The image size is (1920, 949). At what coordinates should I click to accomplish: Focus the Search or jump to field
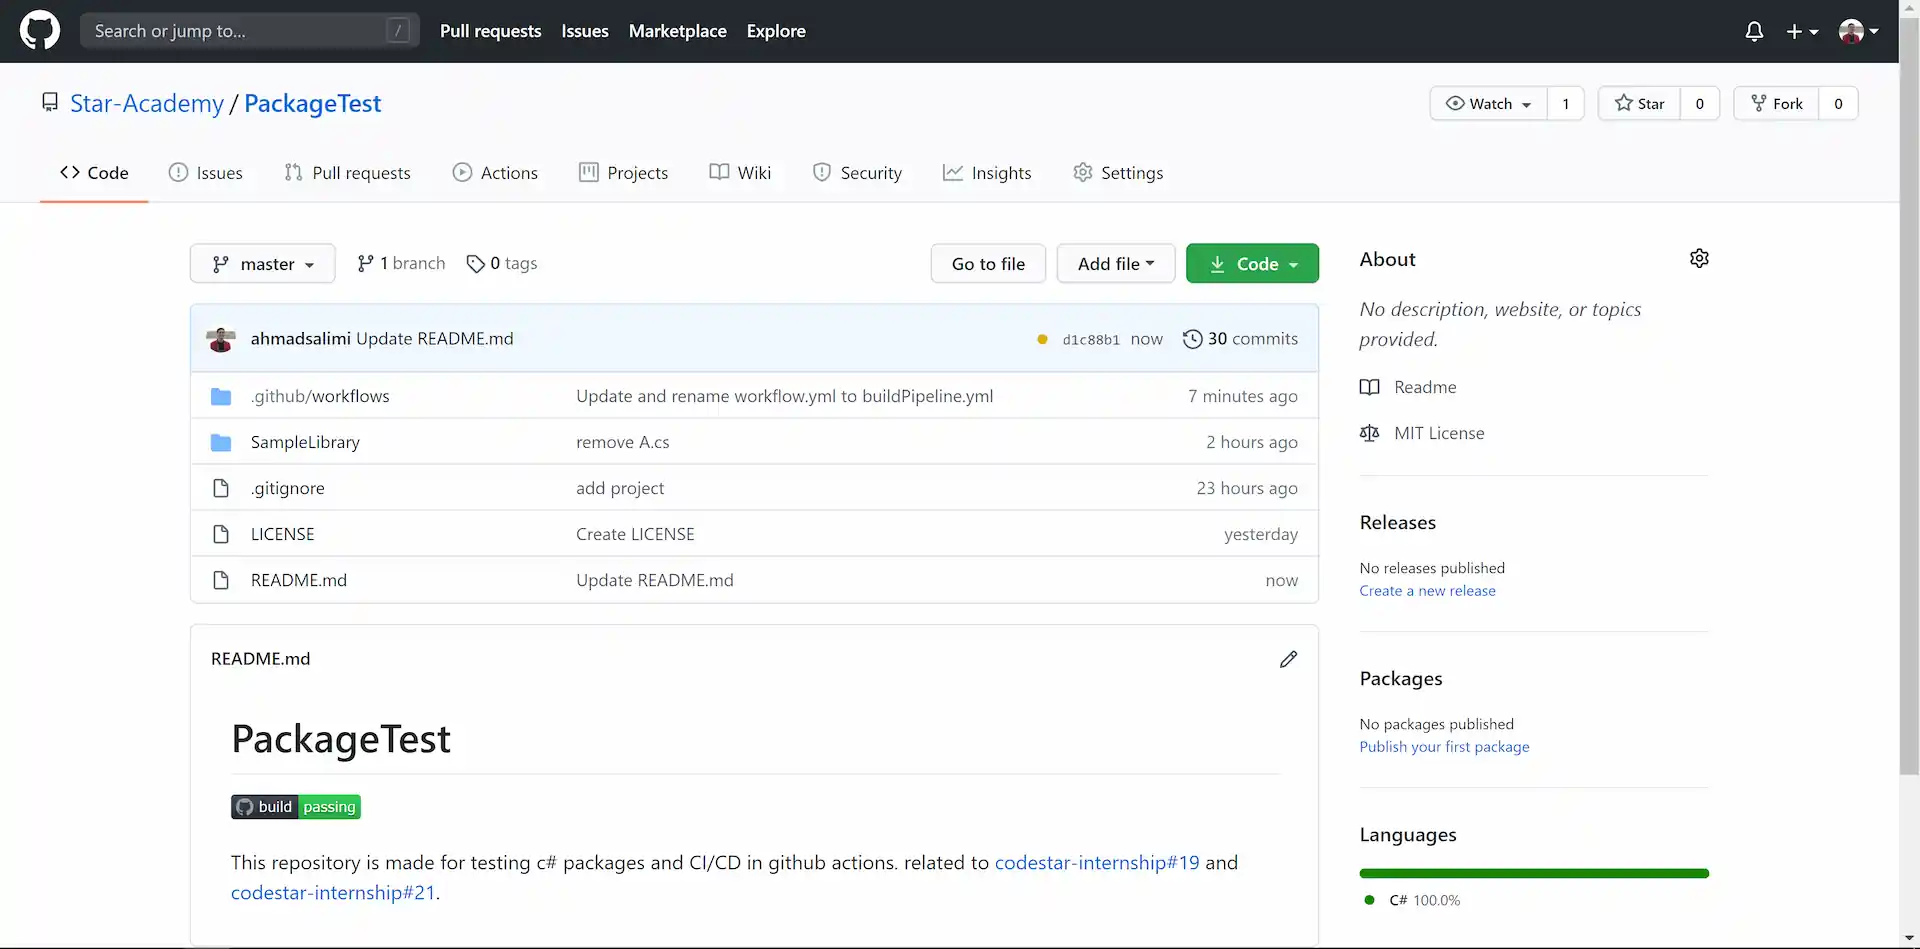tap(250, 31)
